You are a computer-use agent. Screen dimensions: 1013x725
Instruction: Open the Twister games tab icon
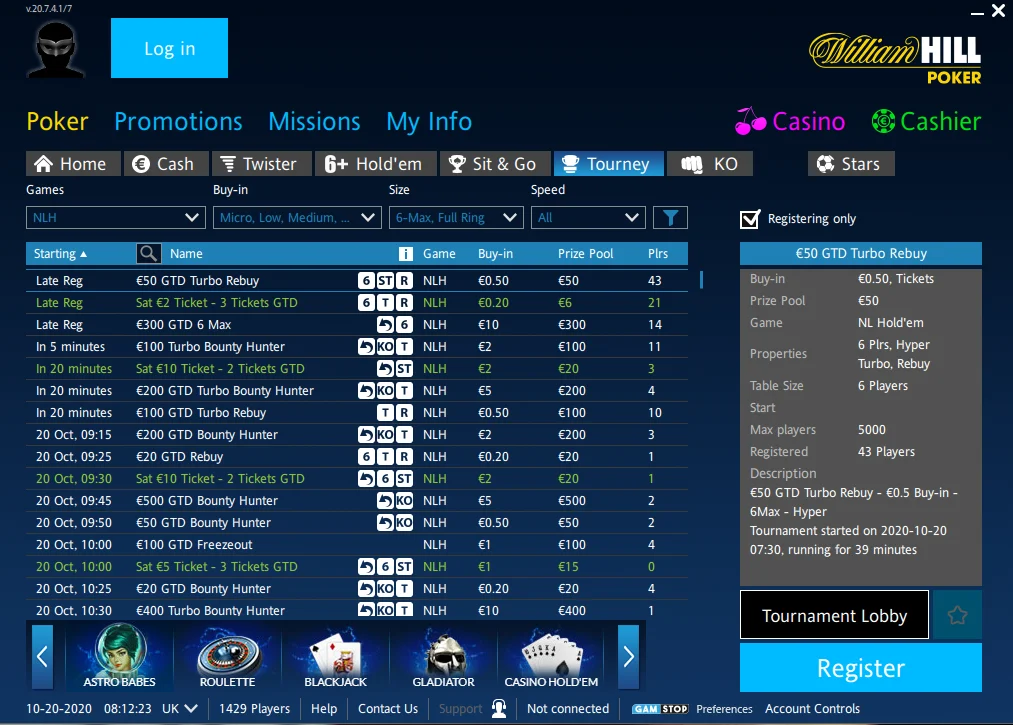point(227,163)
